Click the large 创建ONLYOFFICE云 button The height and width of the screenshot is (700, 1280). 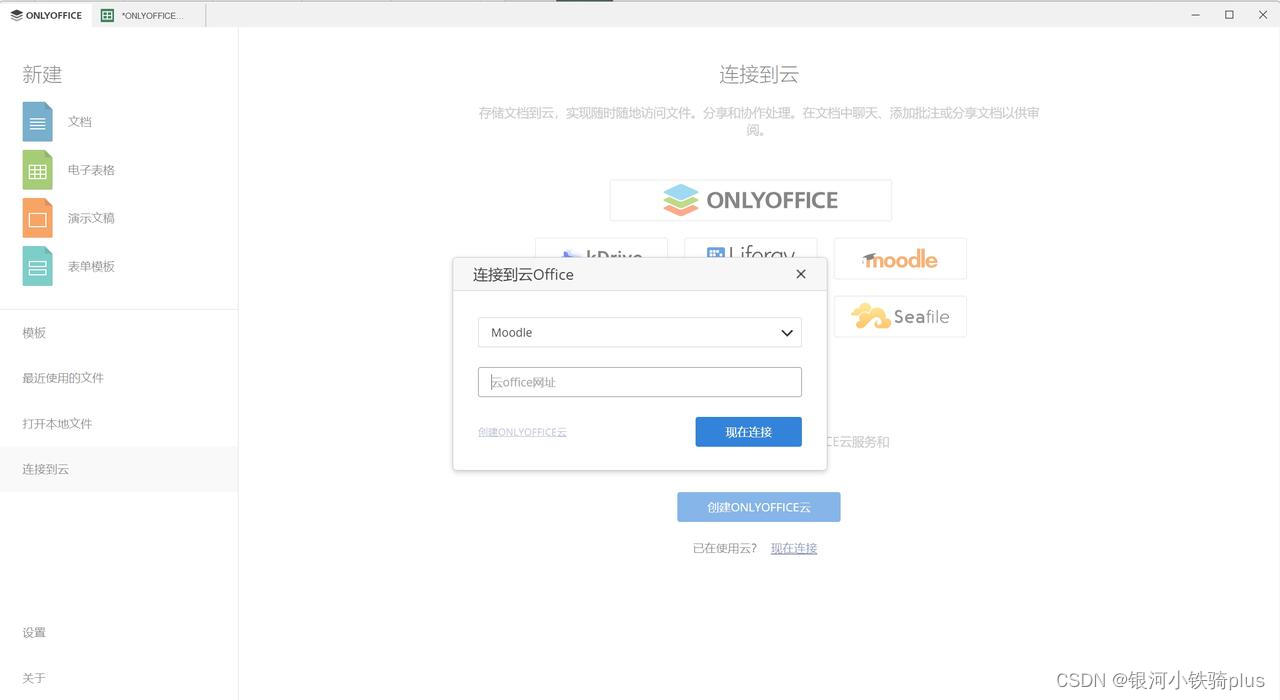(x=759, y=507)
